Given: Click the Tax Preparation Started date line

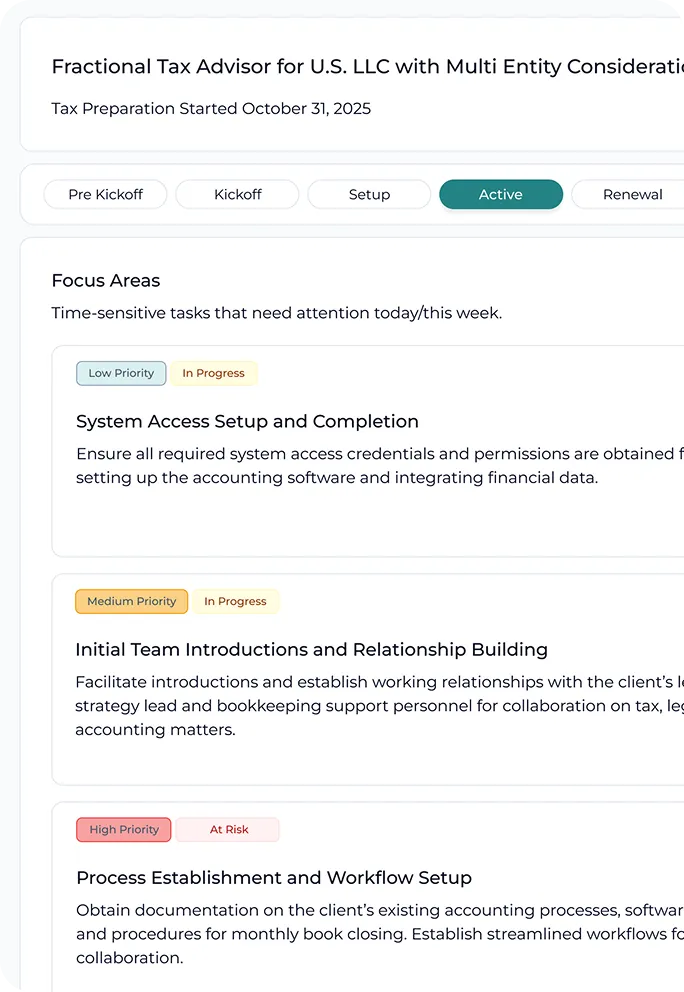Looking at the screenshot, I should pyautogui.click(x=211, y=108).
